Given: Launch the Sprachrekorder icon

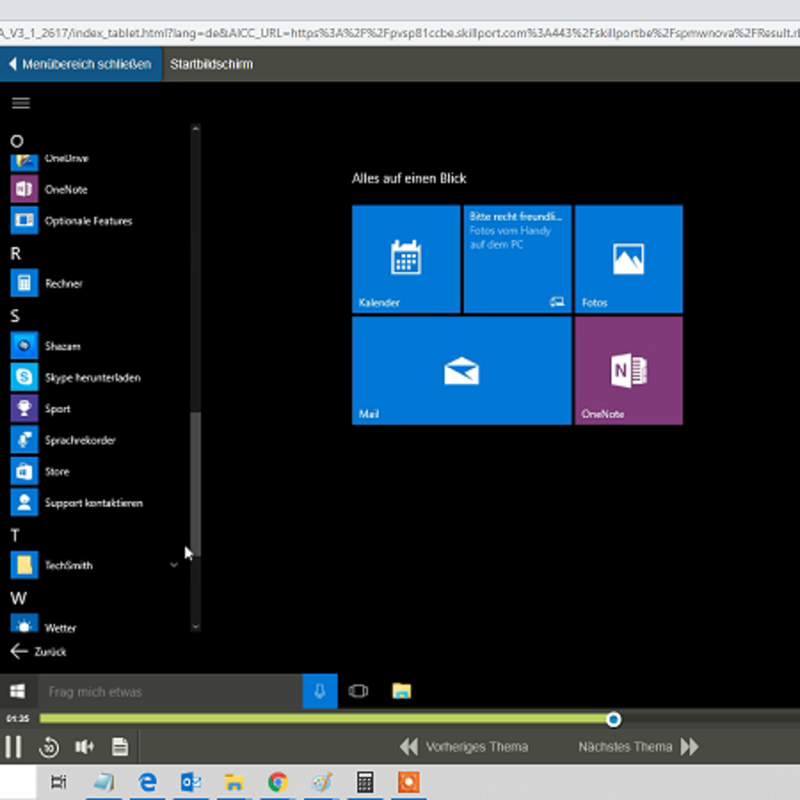Looking at the screenshot, I should [x=24, y=440].
